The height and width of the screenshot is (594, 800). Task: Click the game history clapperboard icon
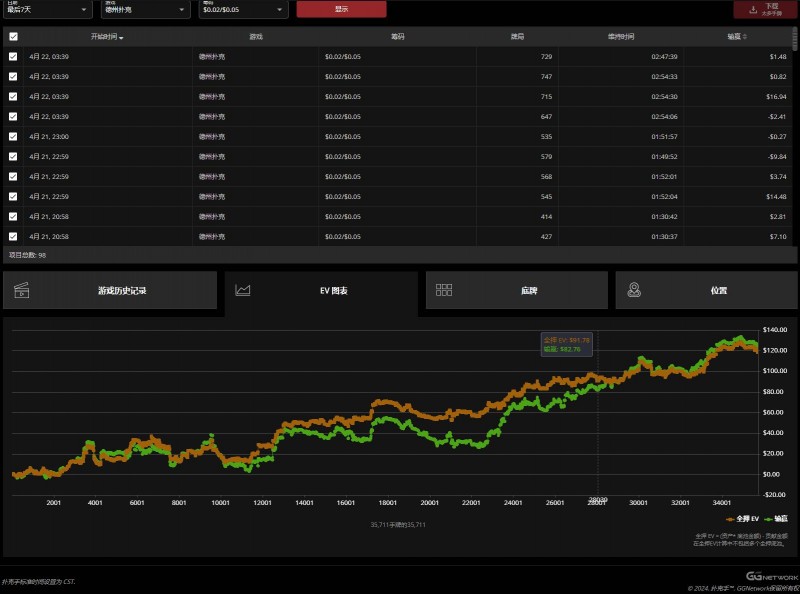23,290
